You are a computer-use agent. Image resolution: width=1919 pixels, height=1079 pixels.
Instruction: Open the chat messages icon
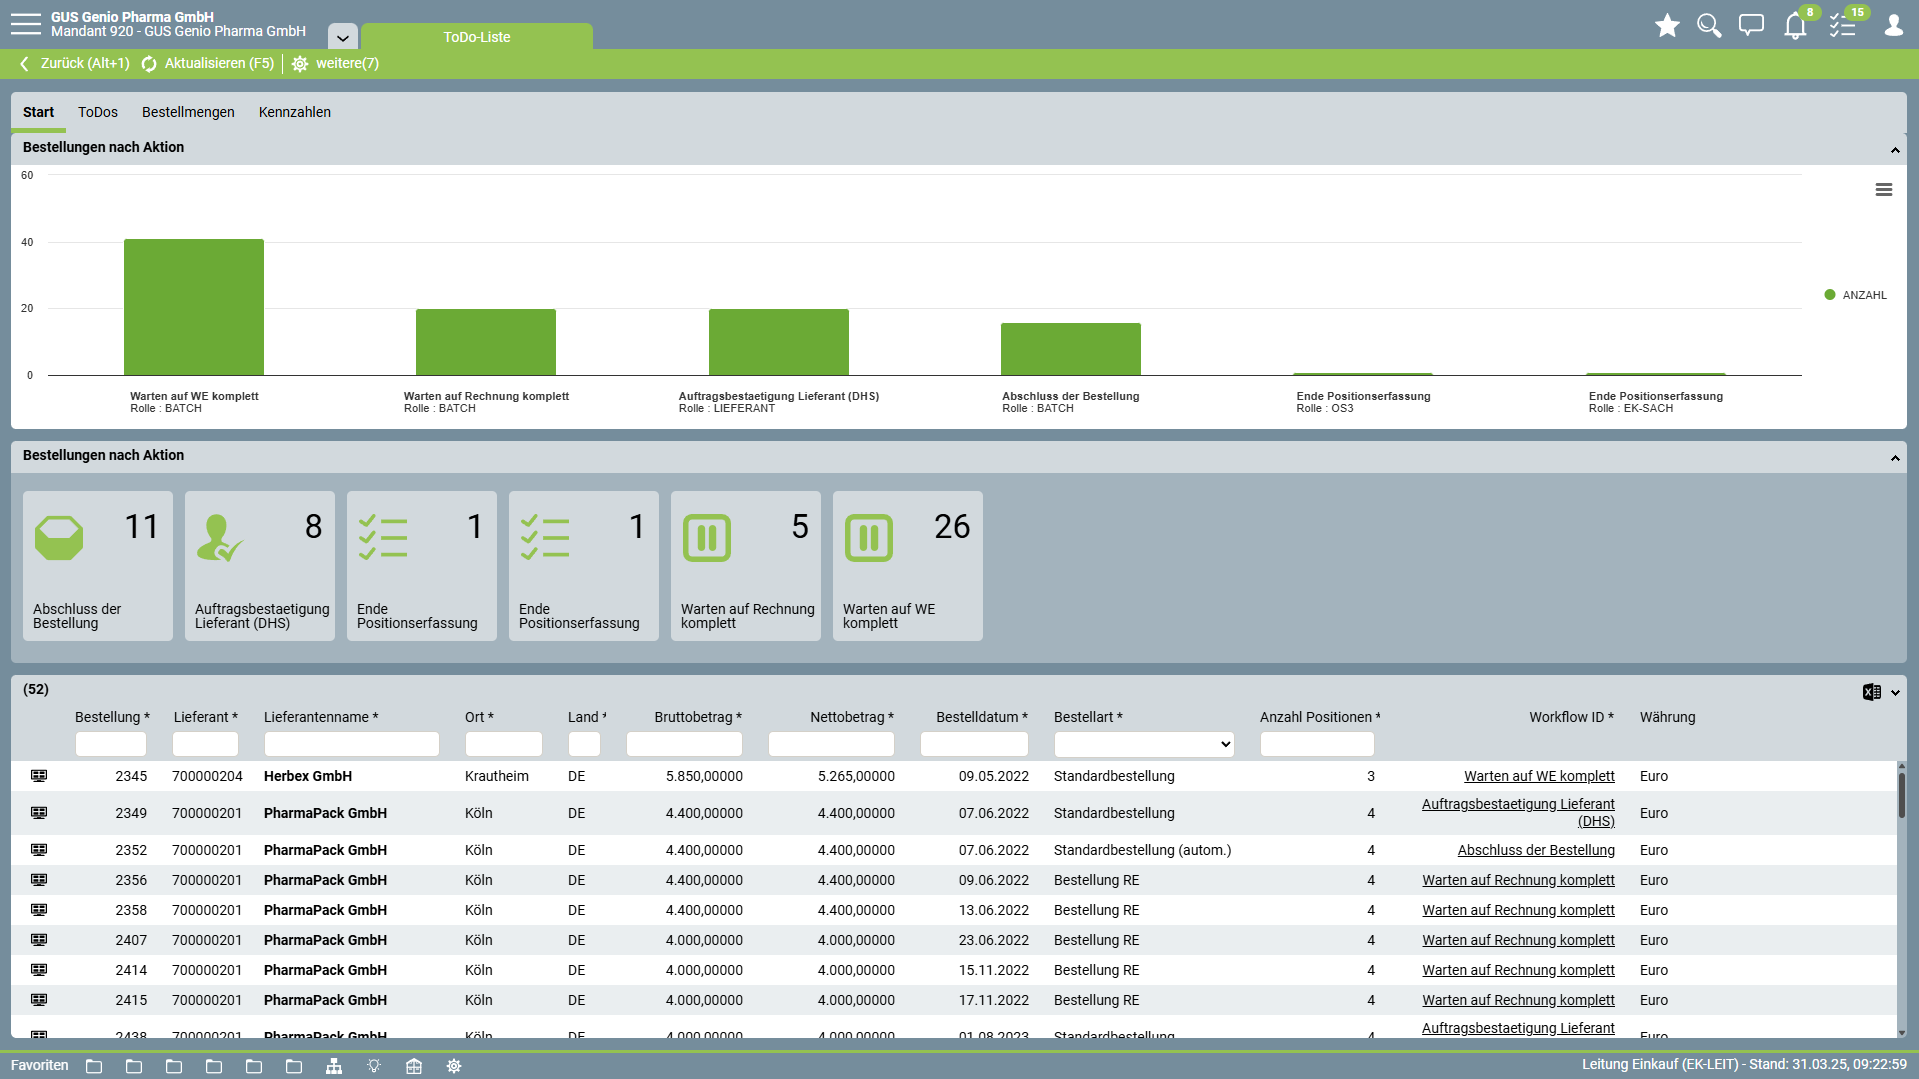click(x=1751, y=26)
